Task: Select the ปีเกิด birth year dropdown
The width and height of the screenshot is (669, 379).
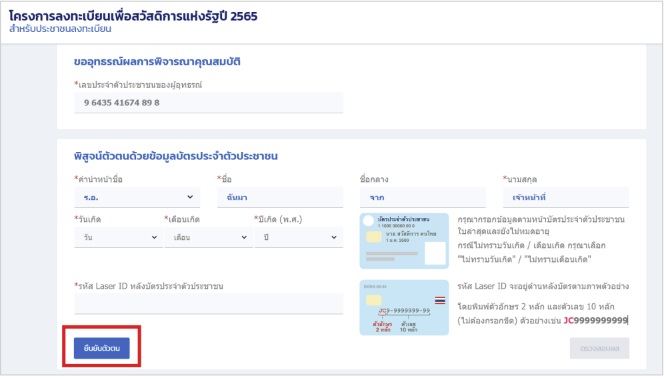Action: click(299, 237)
